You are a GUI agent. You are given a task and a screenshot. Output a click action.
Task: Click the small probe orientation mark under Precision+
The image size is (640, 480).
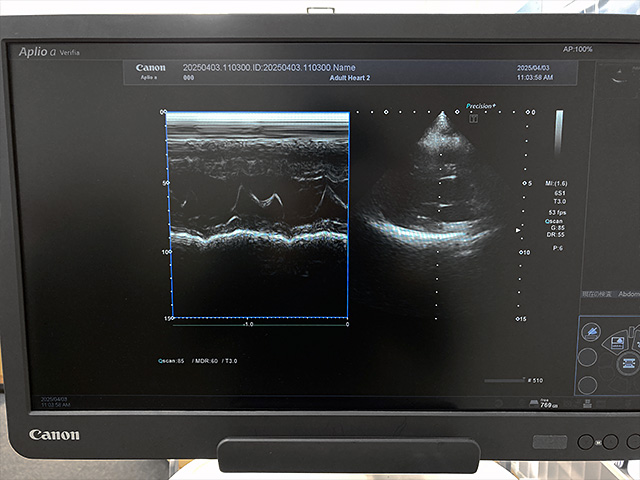click(x=473, y=118)
